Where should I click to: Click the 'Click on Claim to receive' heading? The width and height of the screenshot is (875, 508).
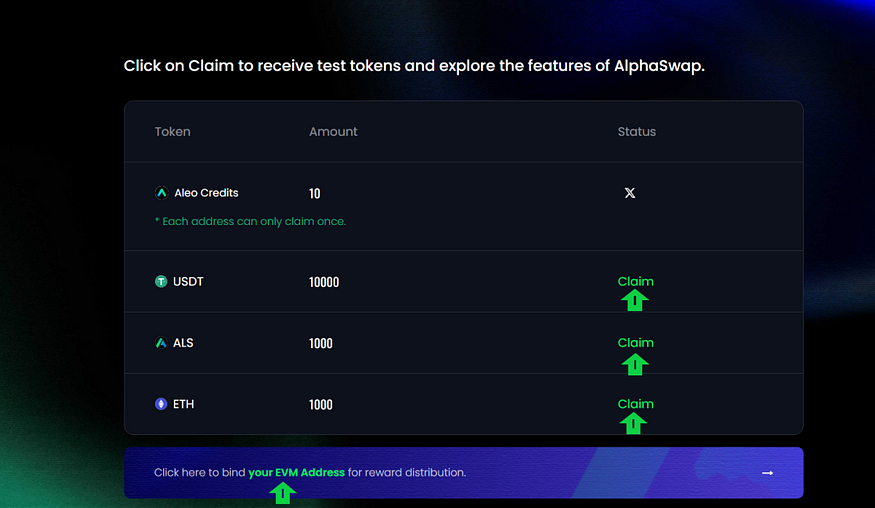(x=414, y=66)
